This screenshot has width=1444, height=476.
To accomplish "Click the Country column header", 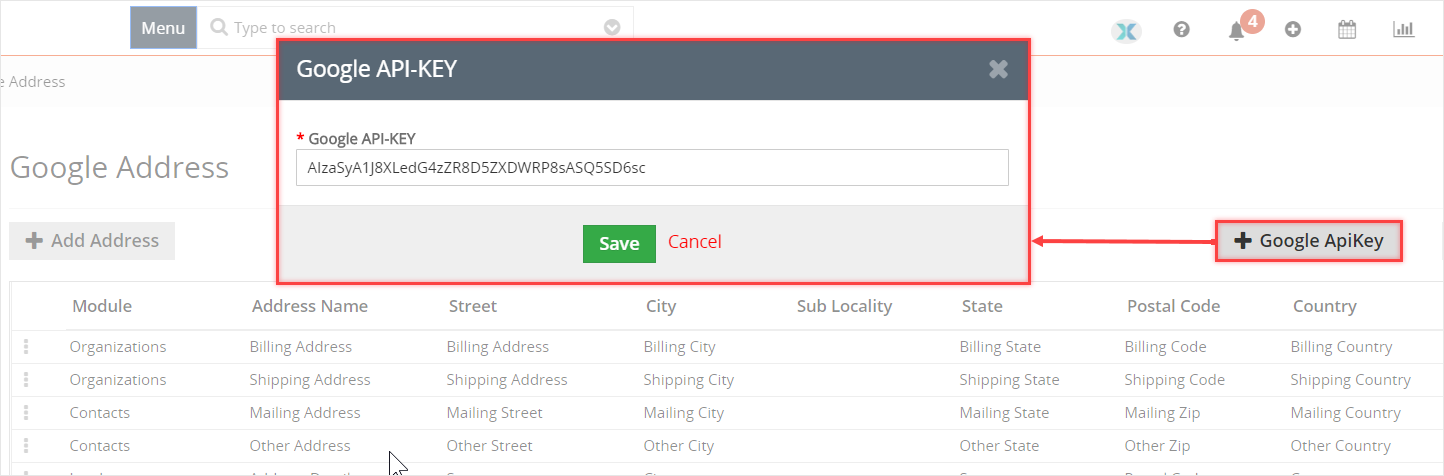I will 1325,306.
